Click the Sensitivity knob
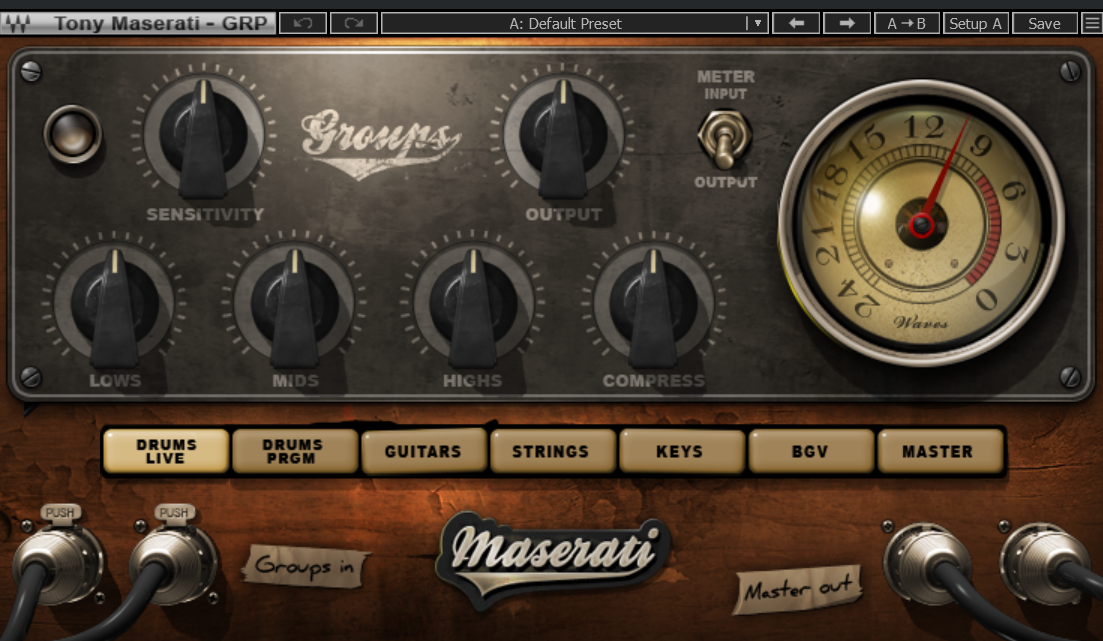The image size is (1103, 641). tap(203, 135)
